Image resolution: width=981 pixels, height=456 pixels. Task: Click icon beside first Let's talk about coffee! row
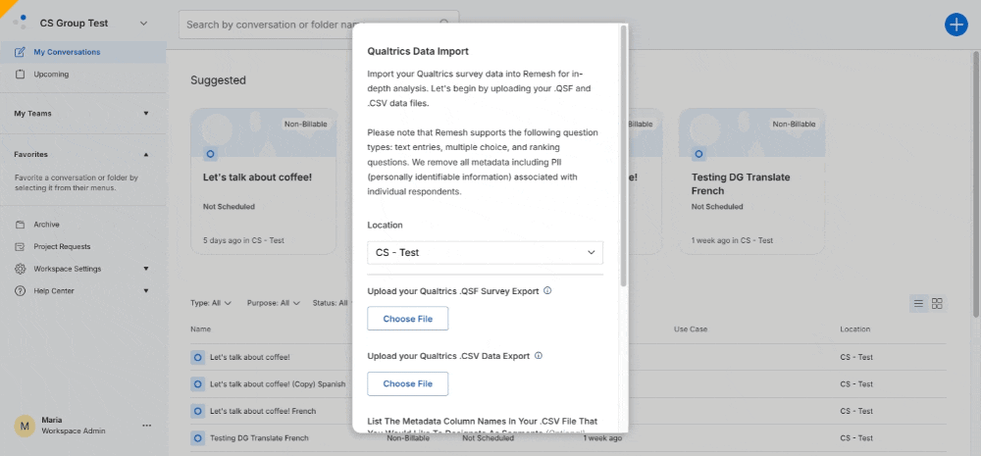coord(198,357)
